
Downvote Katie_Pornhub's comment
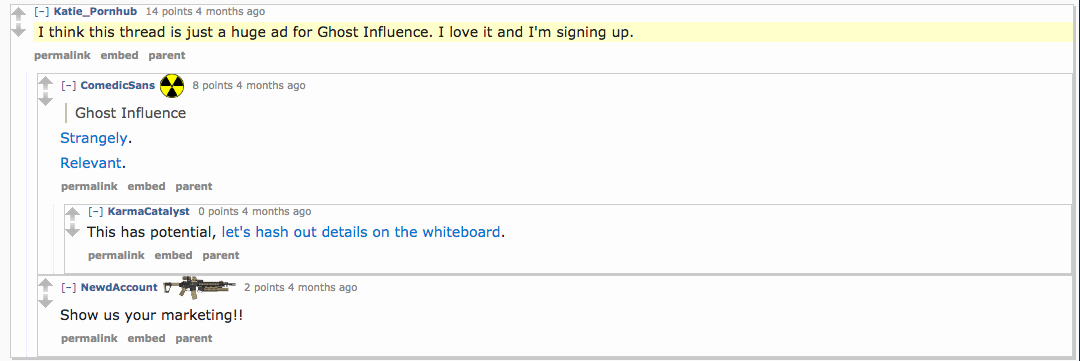coord(19,31)
